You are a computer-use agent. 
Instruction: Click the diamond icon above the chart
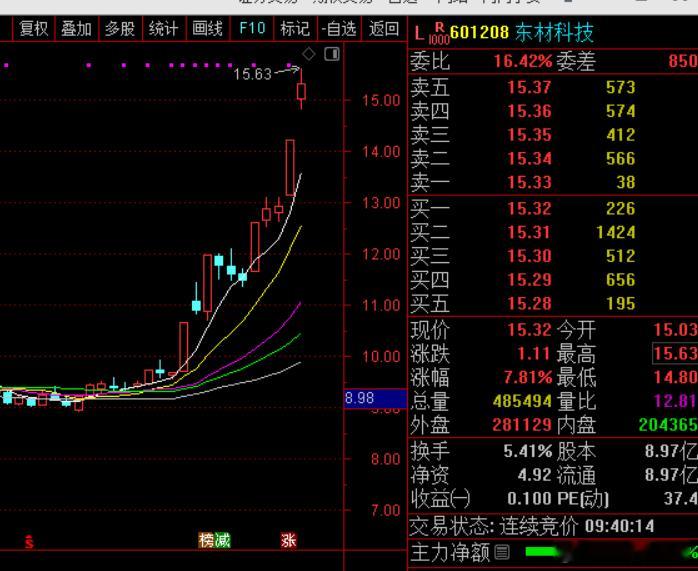309,54
